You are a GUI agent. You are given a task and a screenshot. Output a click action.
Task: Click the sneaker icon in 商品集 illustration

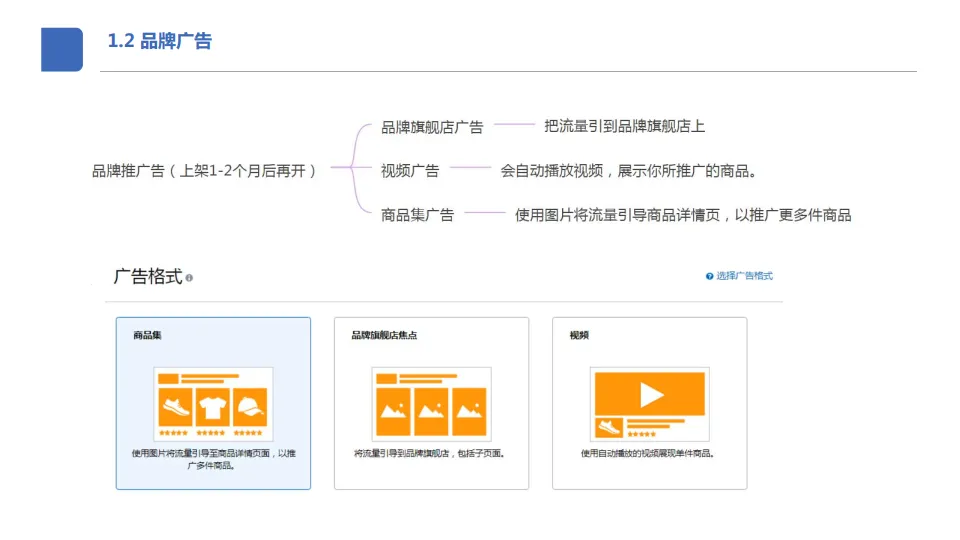175,407
